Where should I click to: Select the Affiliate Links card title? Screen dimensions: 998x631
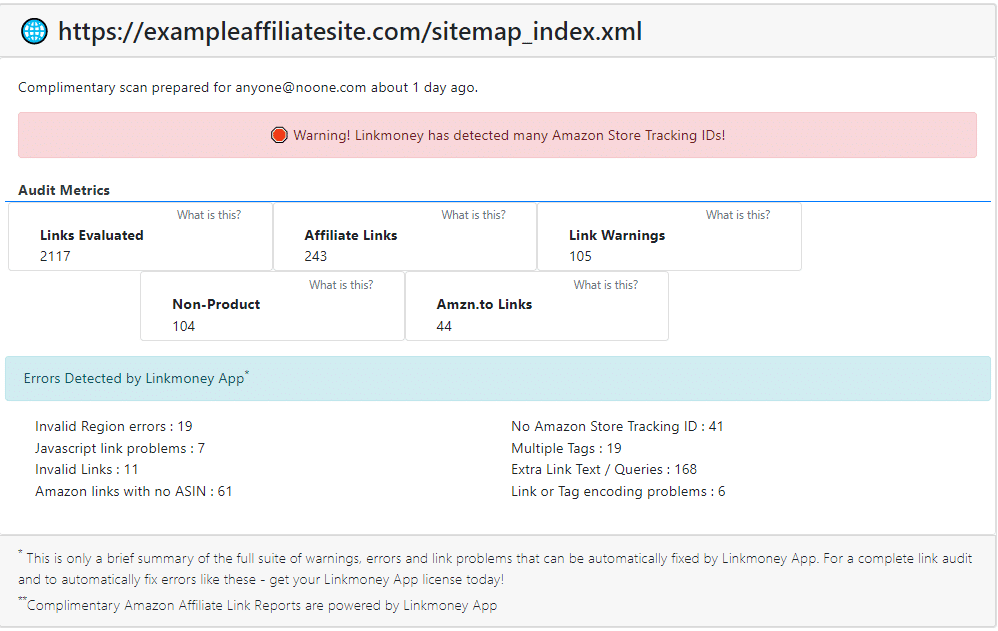[351, 236]
